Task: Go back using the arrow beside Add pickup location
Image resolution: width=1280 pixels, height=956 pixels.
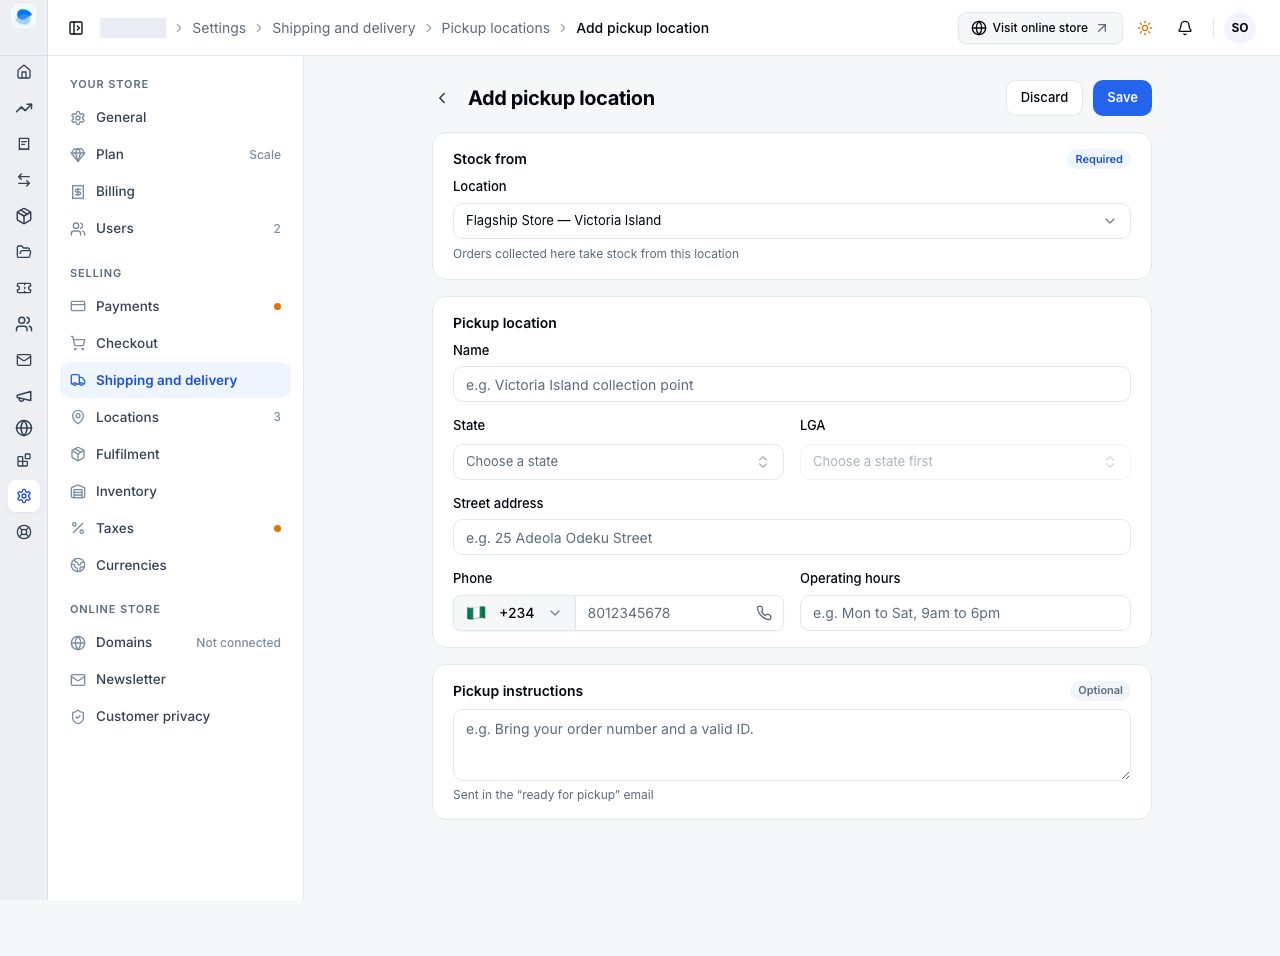Action: pyautogui.click(x=442, y=98)
